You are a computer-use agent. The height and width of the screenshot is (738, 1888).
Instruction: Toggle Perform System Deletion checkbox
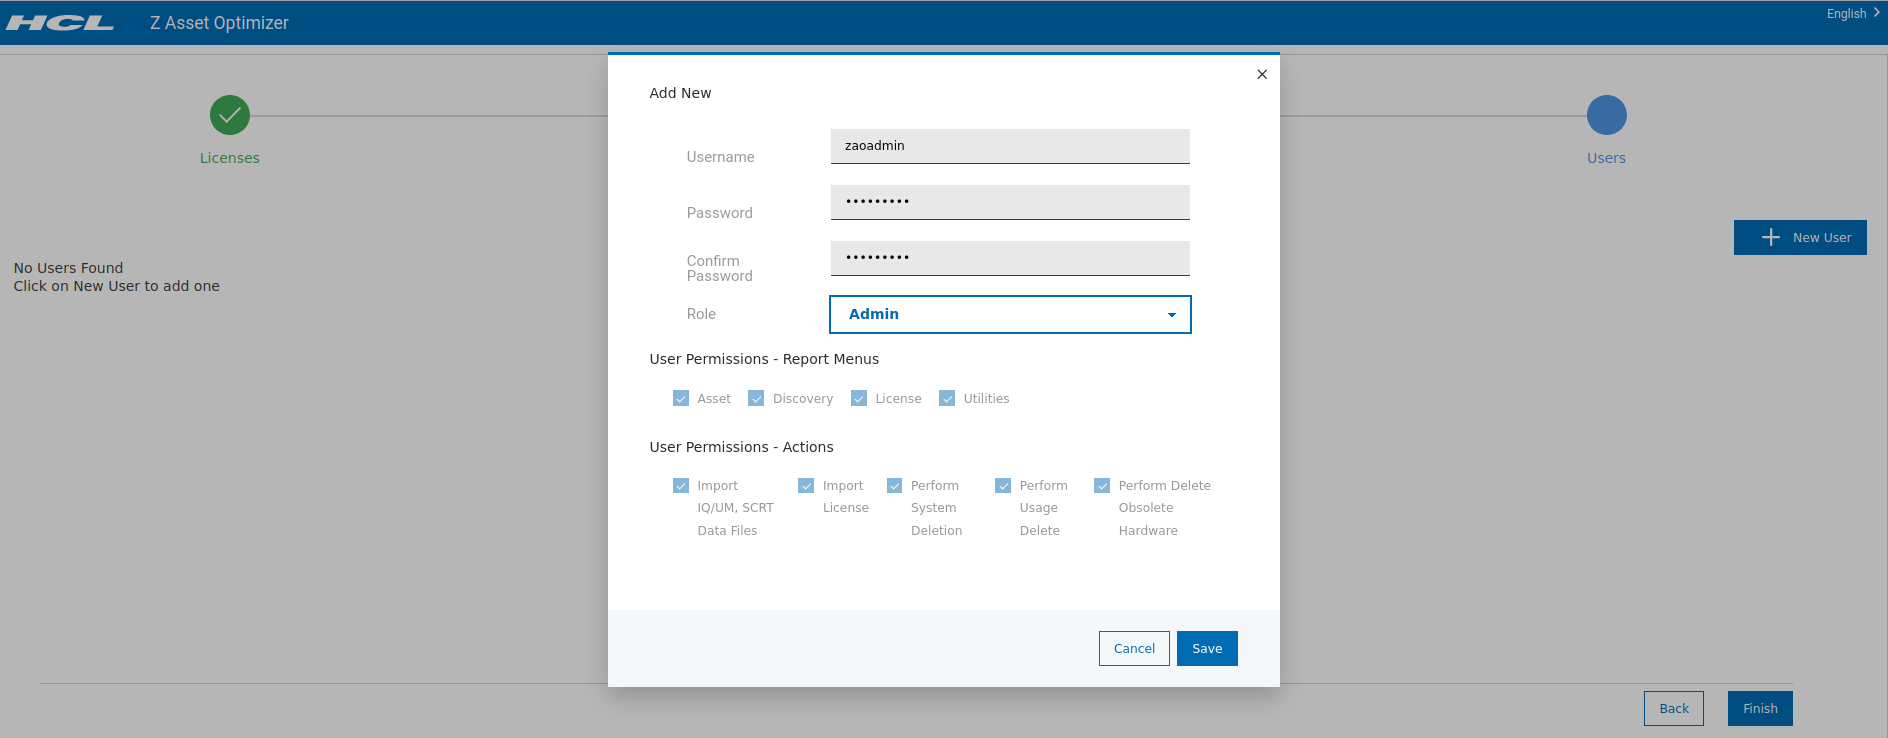coord(895,486)
